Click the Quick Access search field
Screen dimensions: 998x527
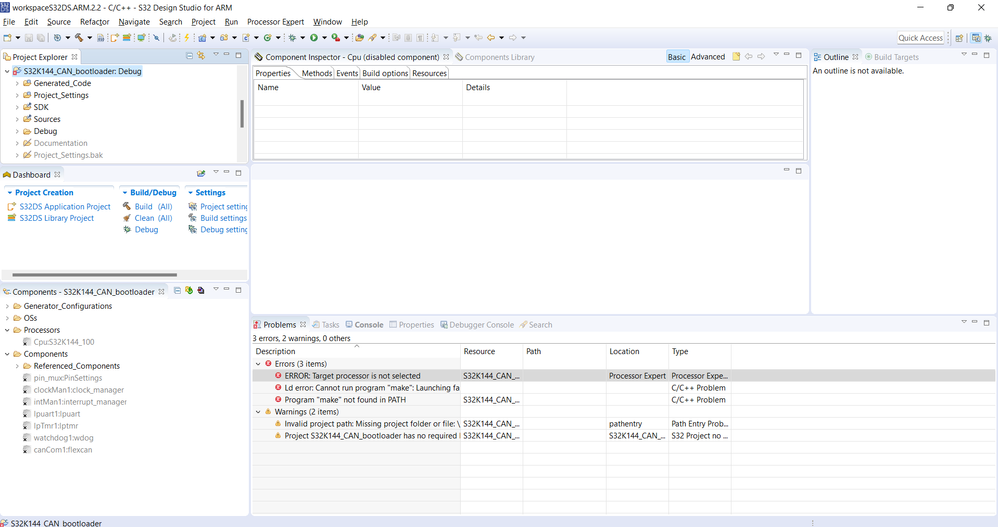[920, 38]
